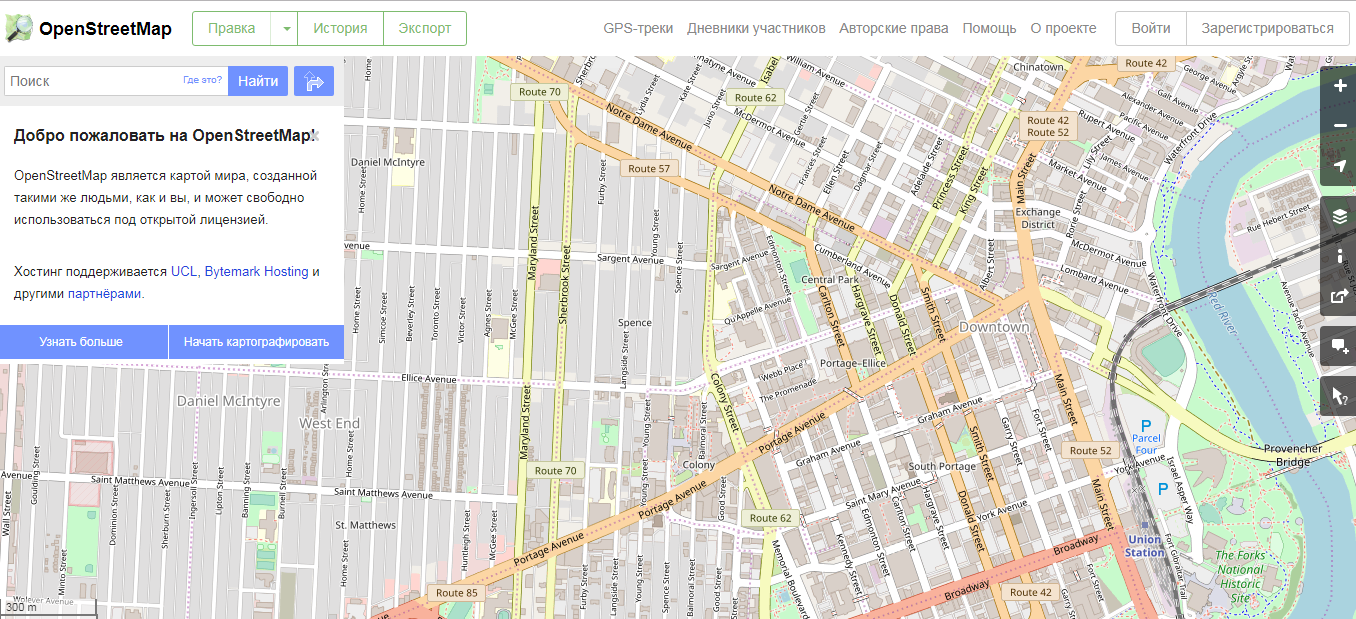The width and height of the screenshot is (1356, 619).
Task: Click the 'South Portage' label
Action: point(942,467)
